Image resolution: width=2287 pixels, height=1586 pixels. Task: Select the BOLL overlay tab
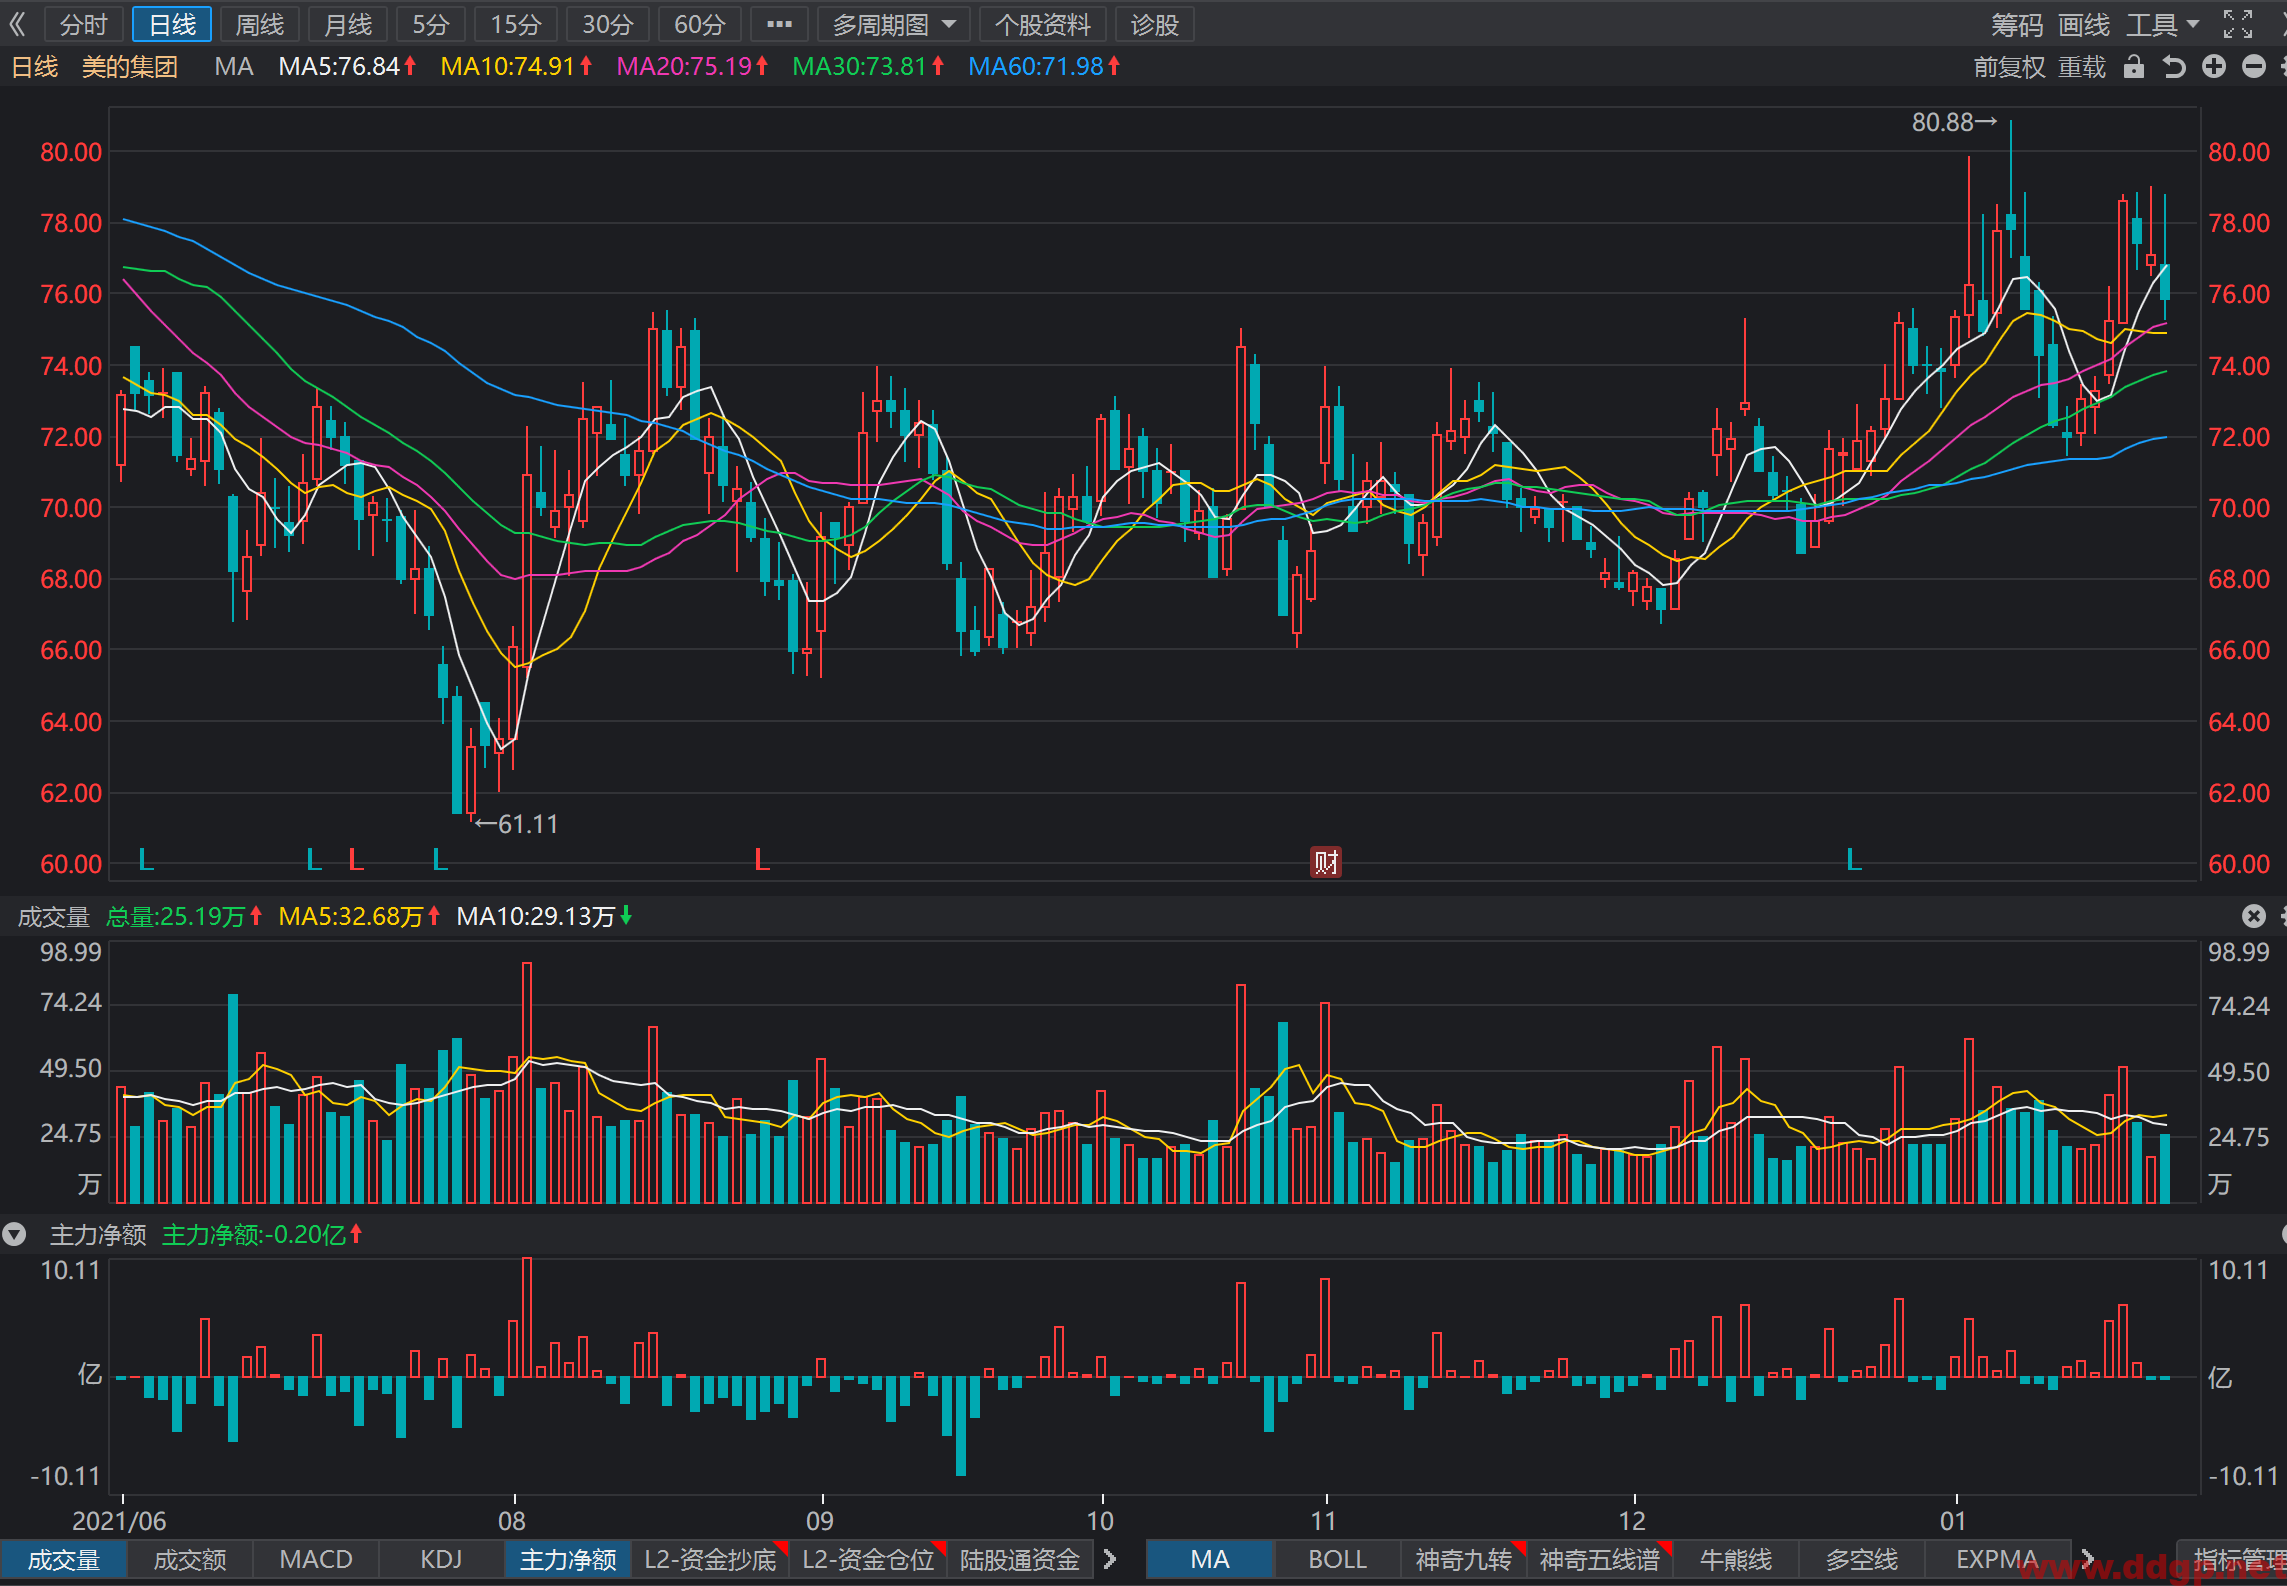point(1337,1560)
